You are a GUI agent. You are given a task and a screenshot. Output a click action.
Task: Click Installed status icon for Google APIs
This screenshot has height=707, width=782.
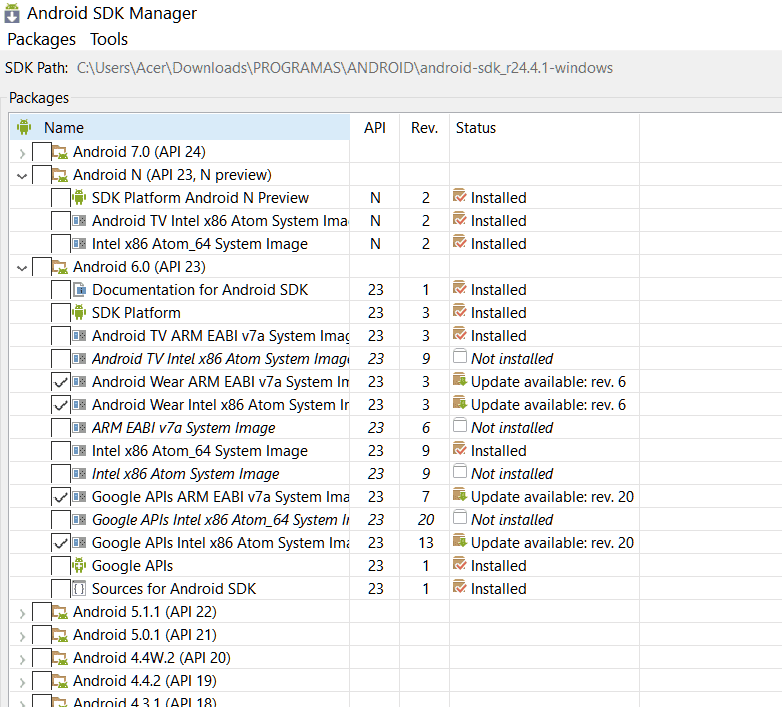[x=460, y=564]
